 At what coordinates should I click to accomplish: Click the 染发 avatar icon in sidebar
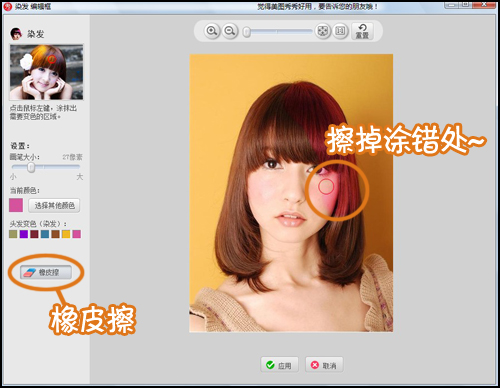(x=16, y=33)
